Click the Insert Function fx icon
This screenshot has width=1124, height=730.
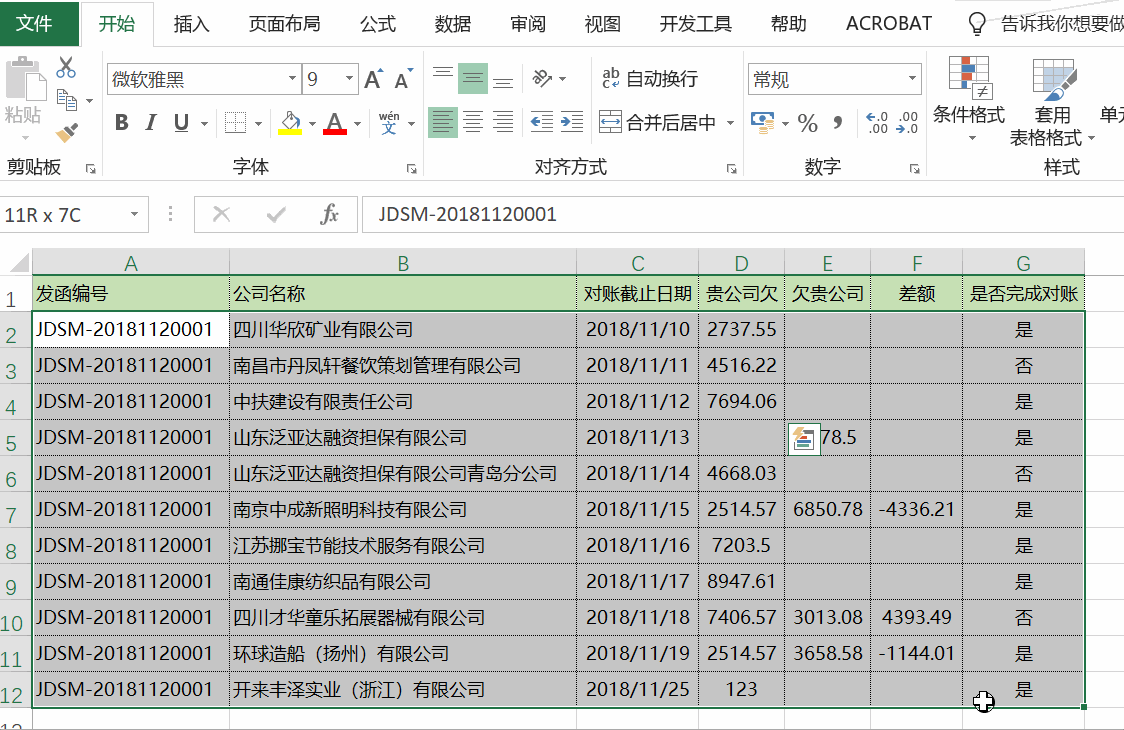pyautogui.click(x=329, y=214)
